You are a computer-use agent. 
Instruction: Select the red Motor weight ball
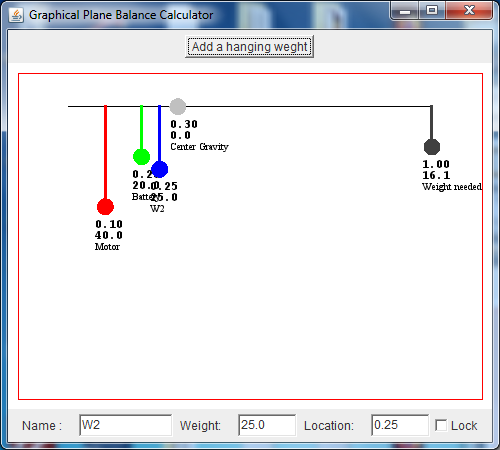pyautogui.click(x=105, y=207)
